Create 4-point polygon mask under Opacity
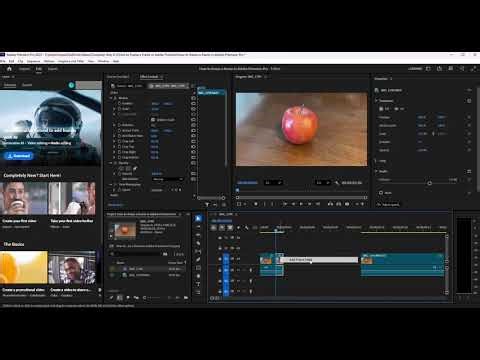The width and height of the screenshot is (480, 360). [x=128, y=169]
